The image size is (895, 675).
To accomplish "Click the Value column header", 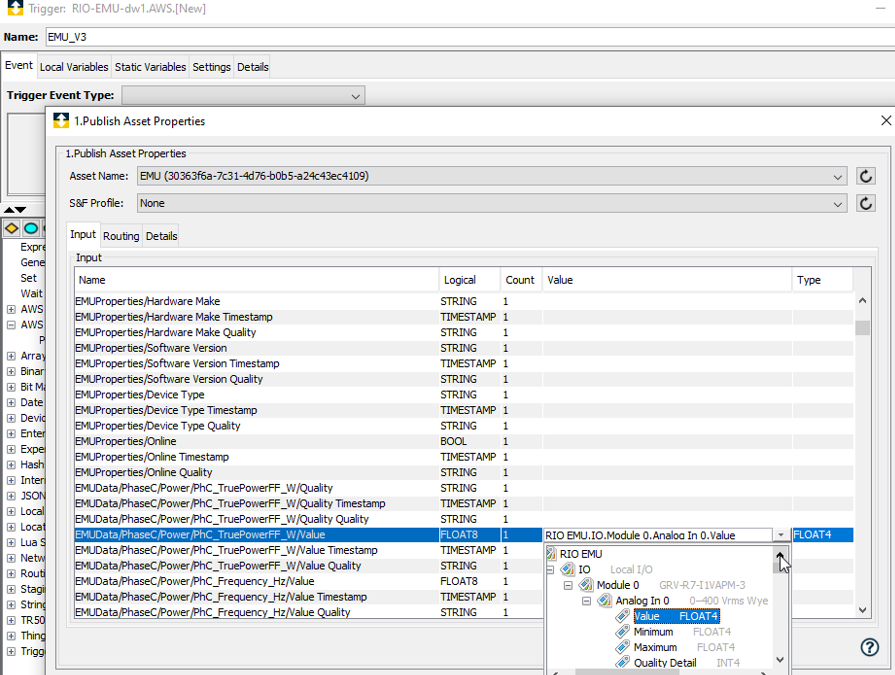I will tap(667, 280).
